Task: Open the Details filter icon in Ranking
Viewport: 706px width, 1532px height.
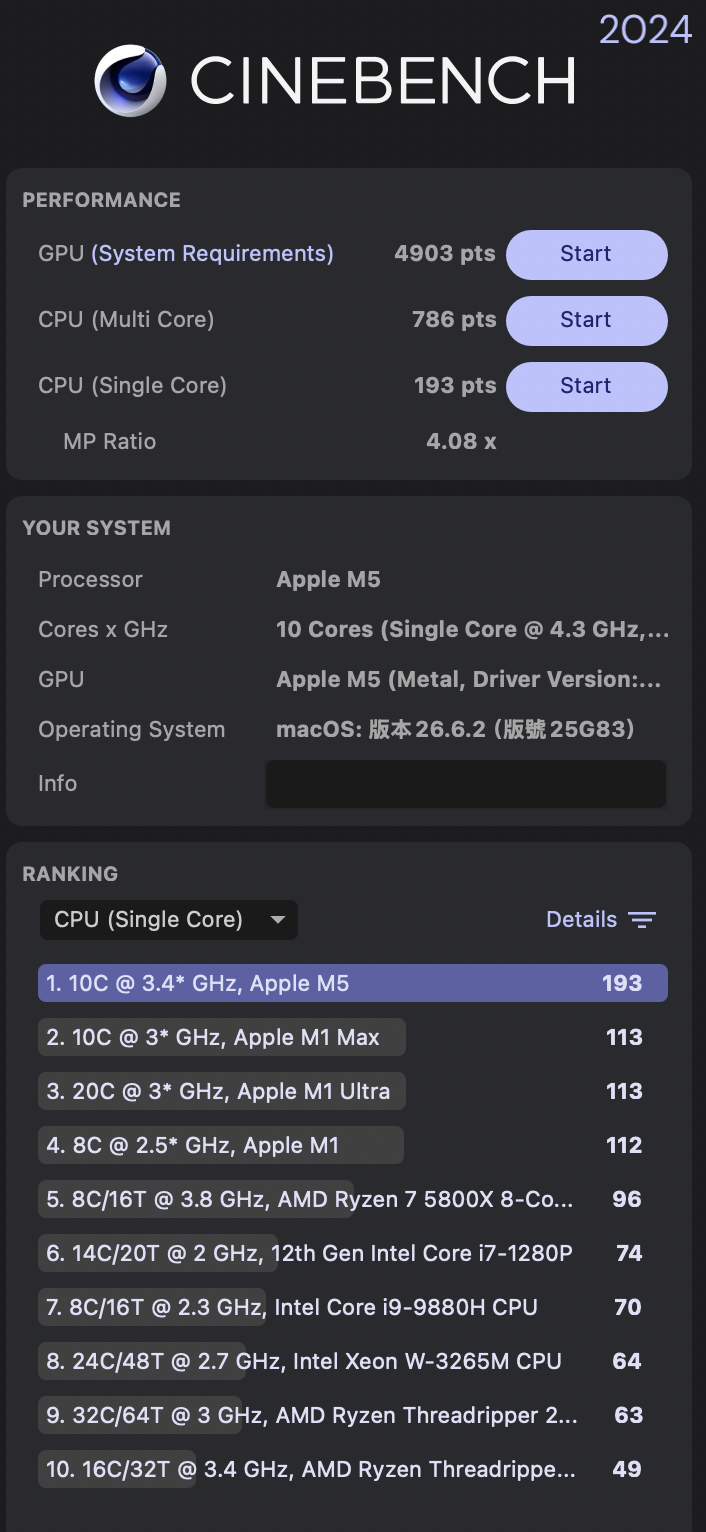Action: tap(642, 920)
